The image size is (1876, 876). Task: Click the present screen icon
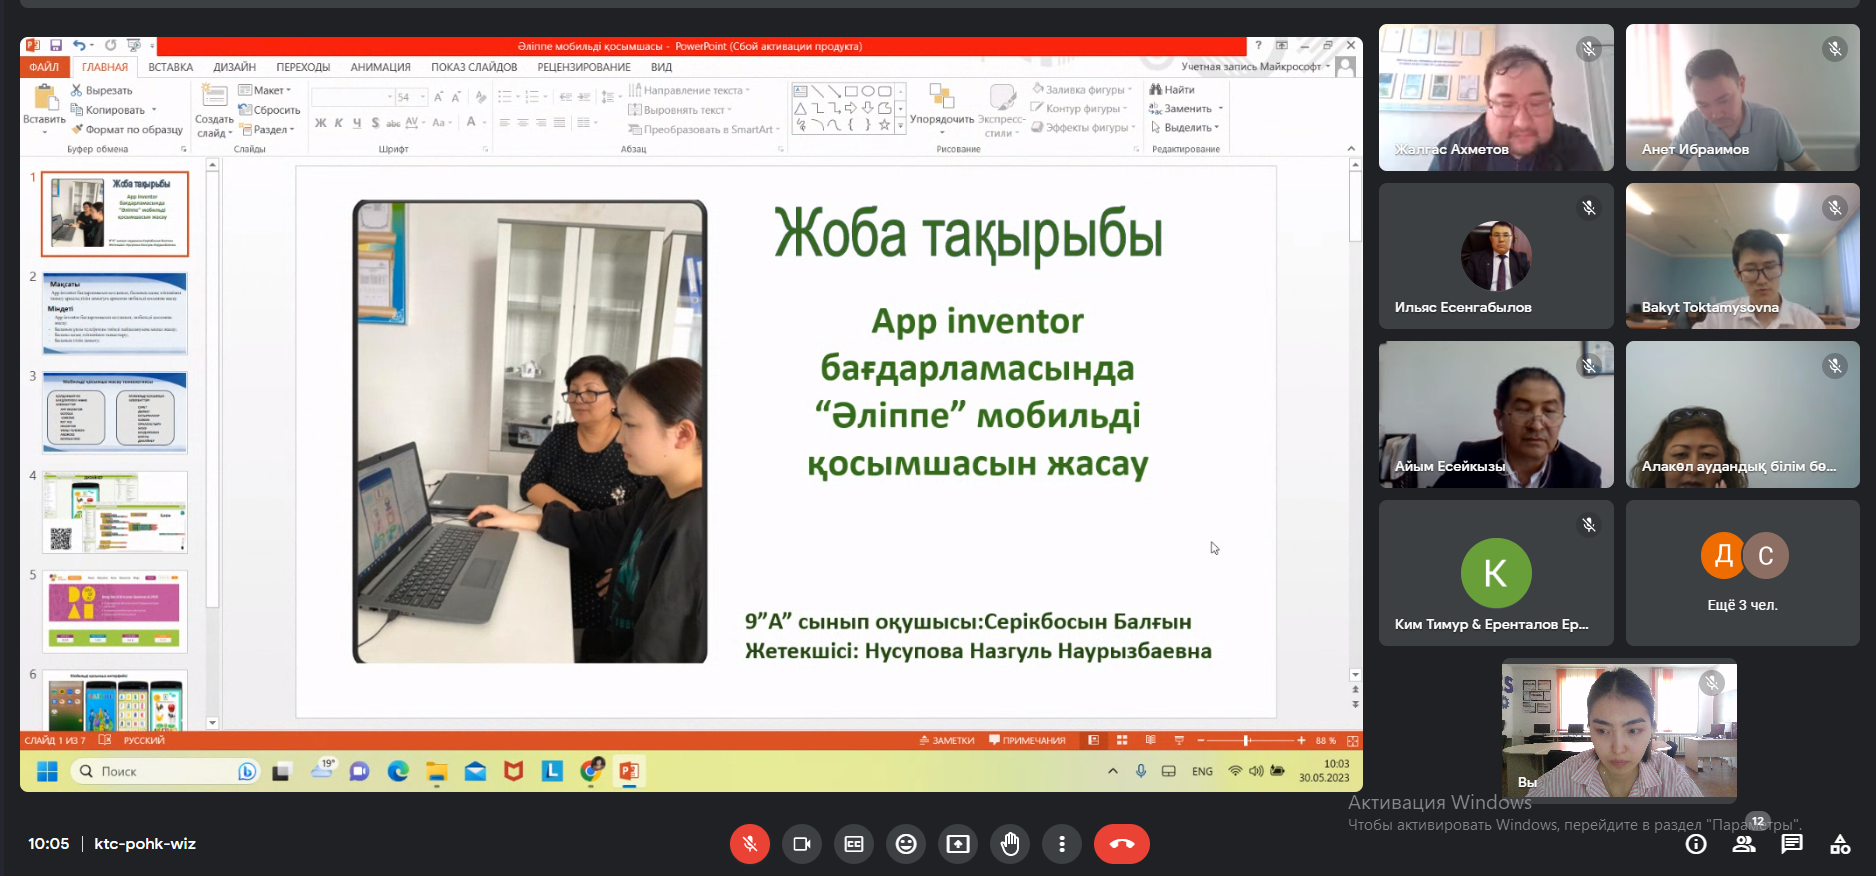click(958, 844)
